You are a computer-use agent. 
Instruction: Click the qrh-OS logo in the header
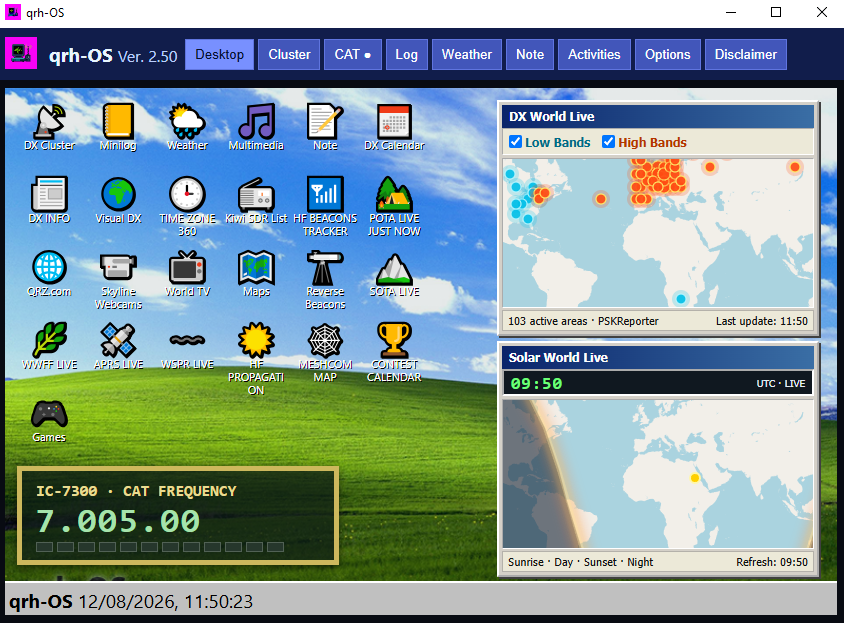tap(21, 53)
